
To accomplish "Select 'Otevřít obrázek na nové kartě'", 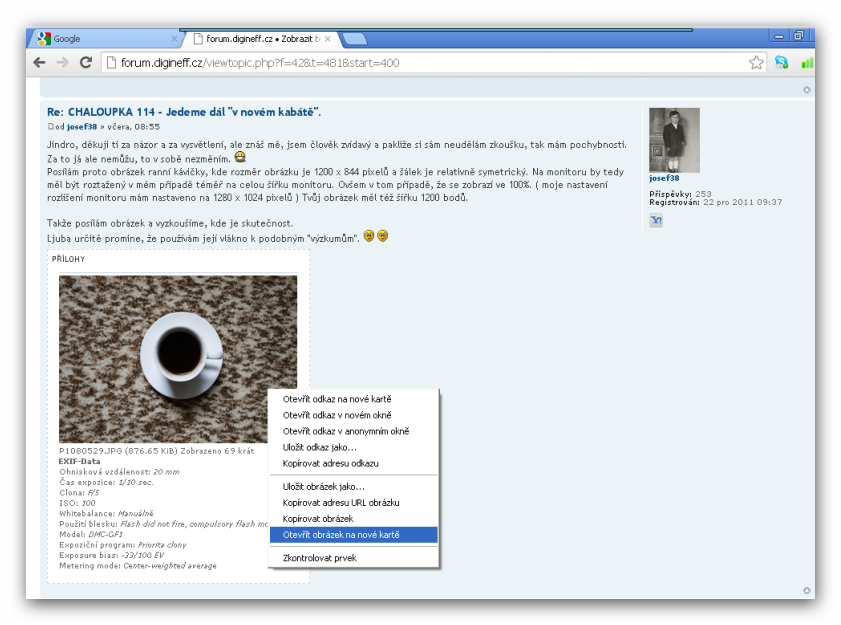I will pyautogui.click(x=340, y=535).
